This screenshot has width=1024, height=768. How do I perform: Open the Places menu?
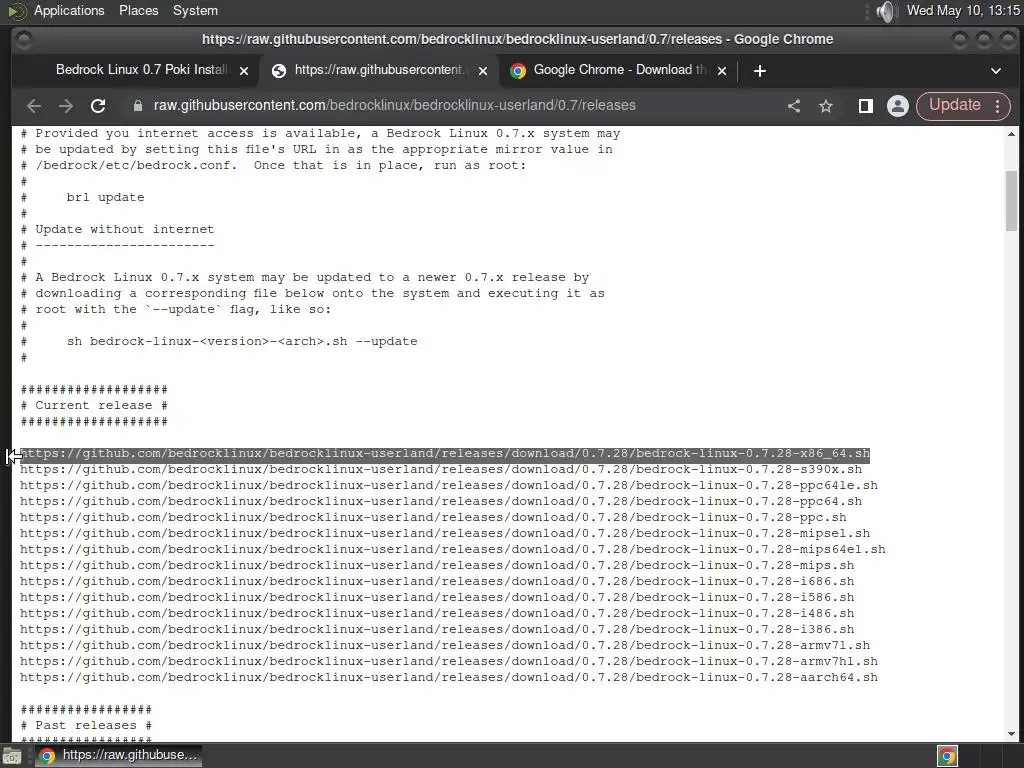coord(138,10)
